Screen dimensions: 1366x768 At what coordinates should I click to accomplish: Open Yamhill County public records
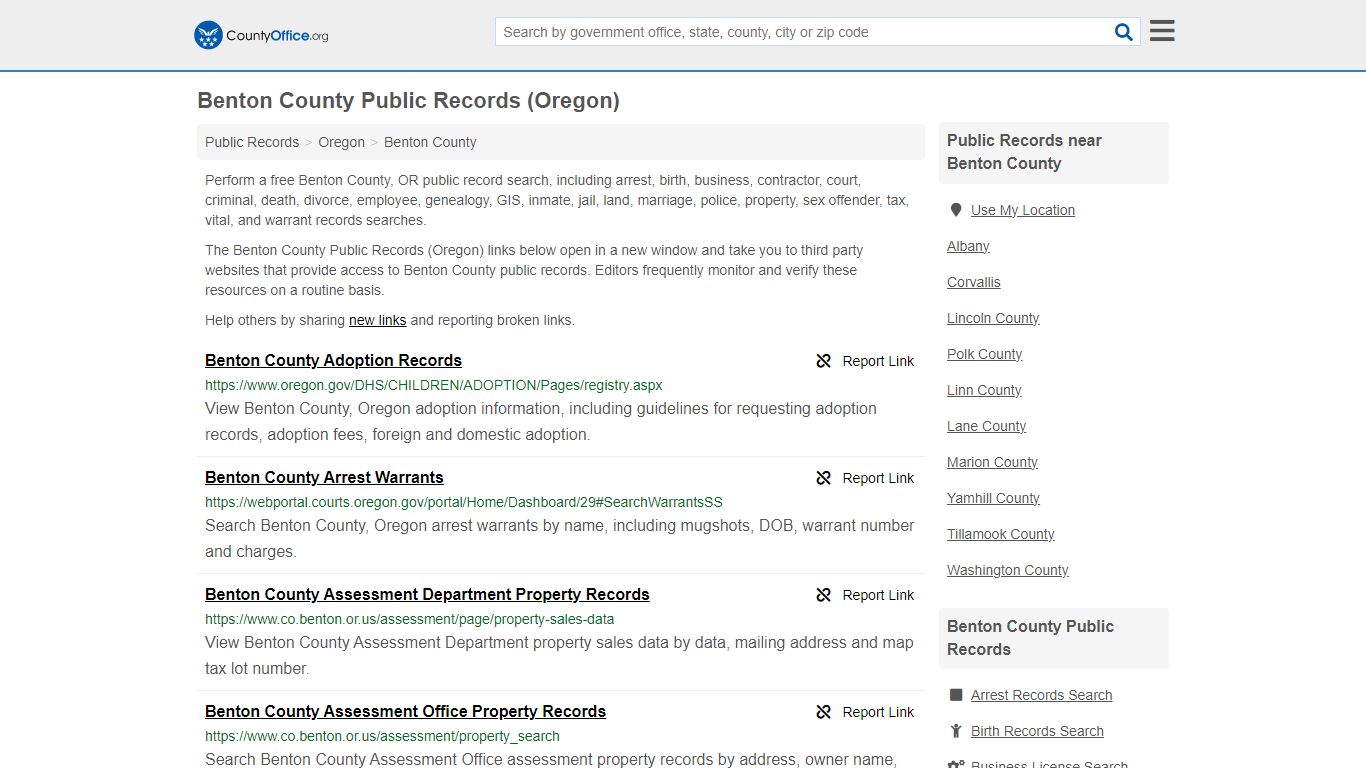point(993,498)
